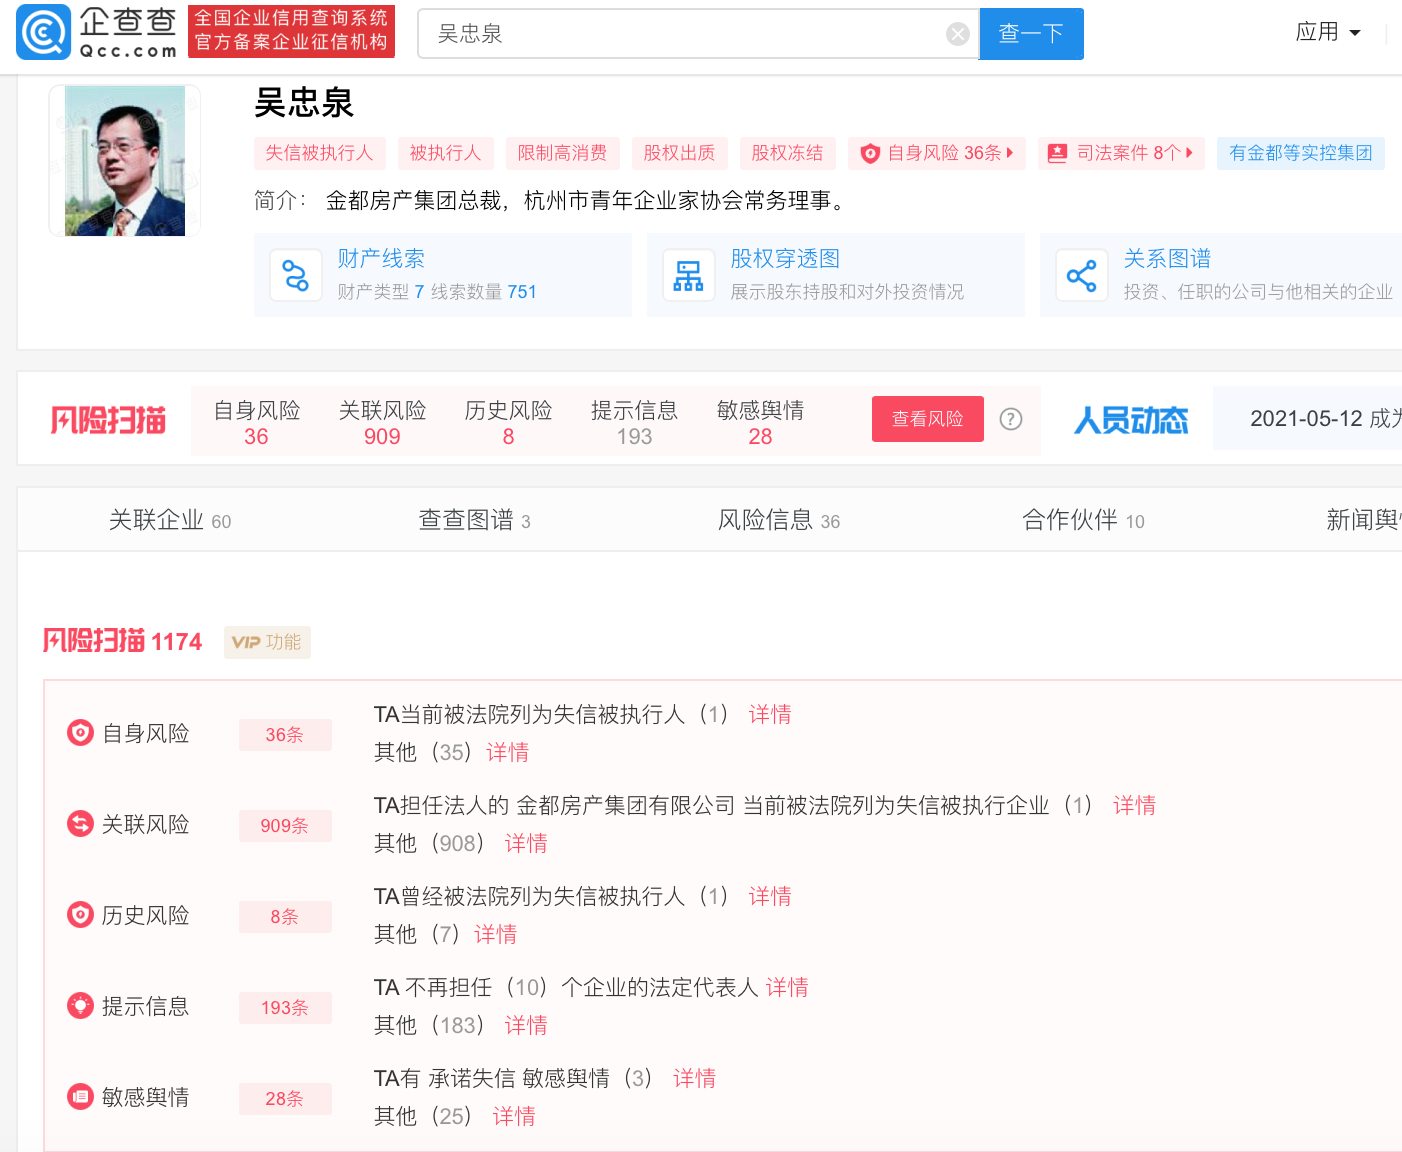Click the 36条 count badge

(x=285, y=735)
